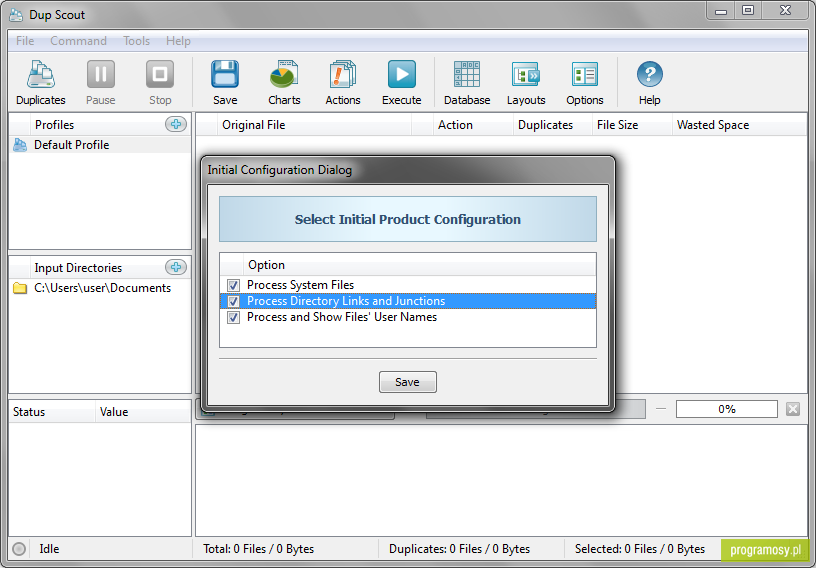Uncheck Process Directory Links and Junctions checkbox
The image size is (816, 568).
point(233,301)
